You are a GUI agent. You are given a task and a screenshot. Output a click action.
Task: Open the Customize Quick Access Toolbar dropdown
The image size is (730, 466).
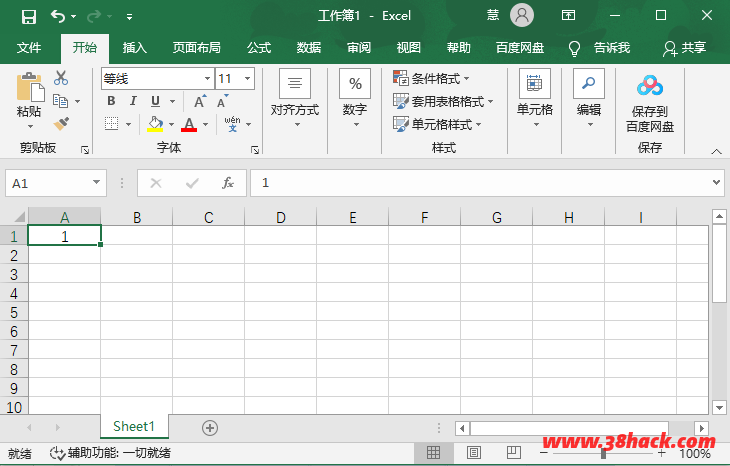(x=129, y=17)
